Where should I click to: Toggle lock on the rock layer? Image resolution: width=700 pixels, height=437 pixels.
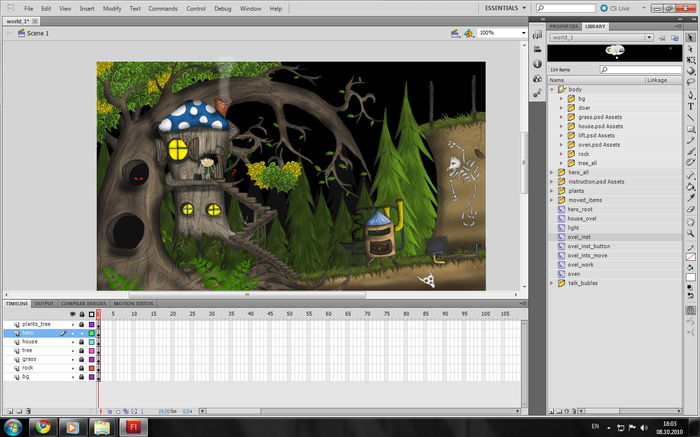coord(81,367)
